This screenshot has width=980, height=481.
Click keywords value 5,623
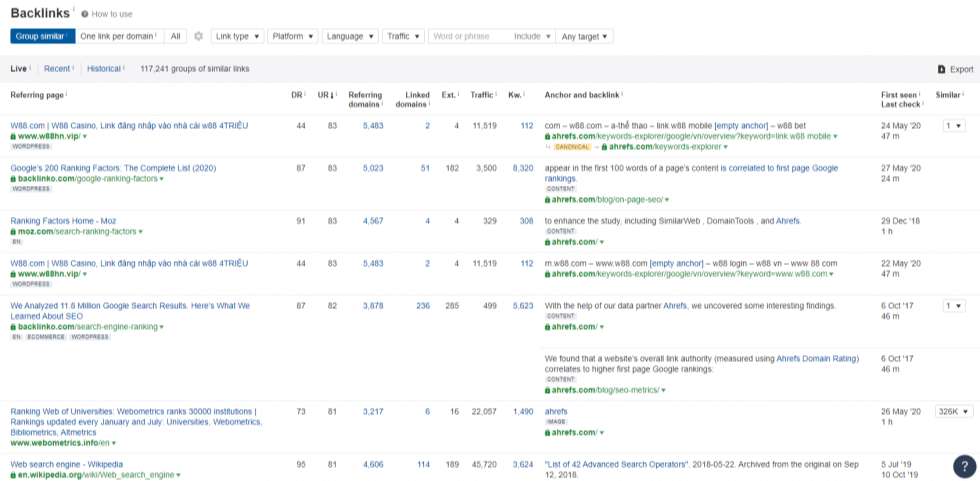[523, 306]
